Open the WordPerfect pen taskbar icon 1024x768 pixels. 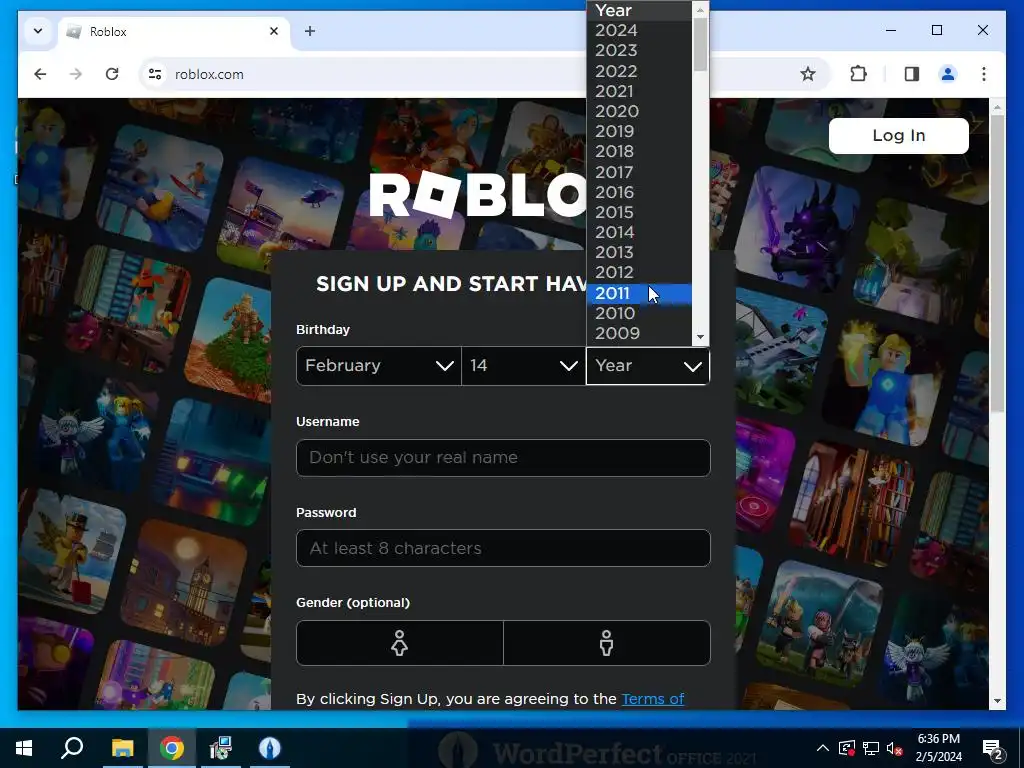270,748
